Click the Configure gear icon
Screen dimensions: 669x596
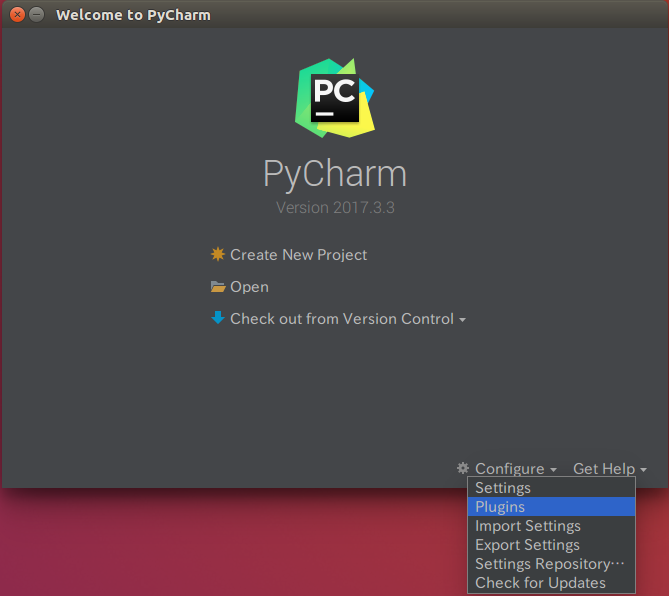click(x=463, y=468)
